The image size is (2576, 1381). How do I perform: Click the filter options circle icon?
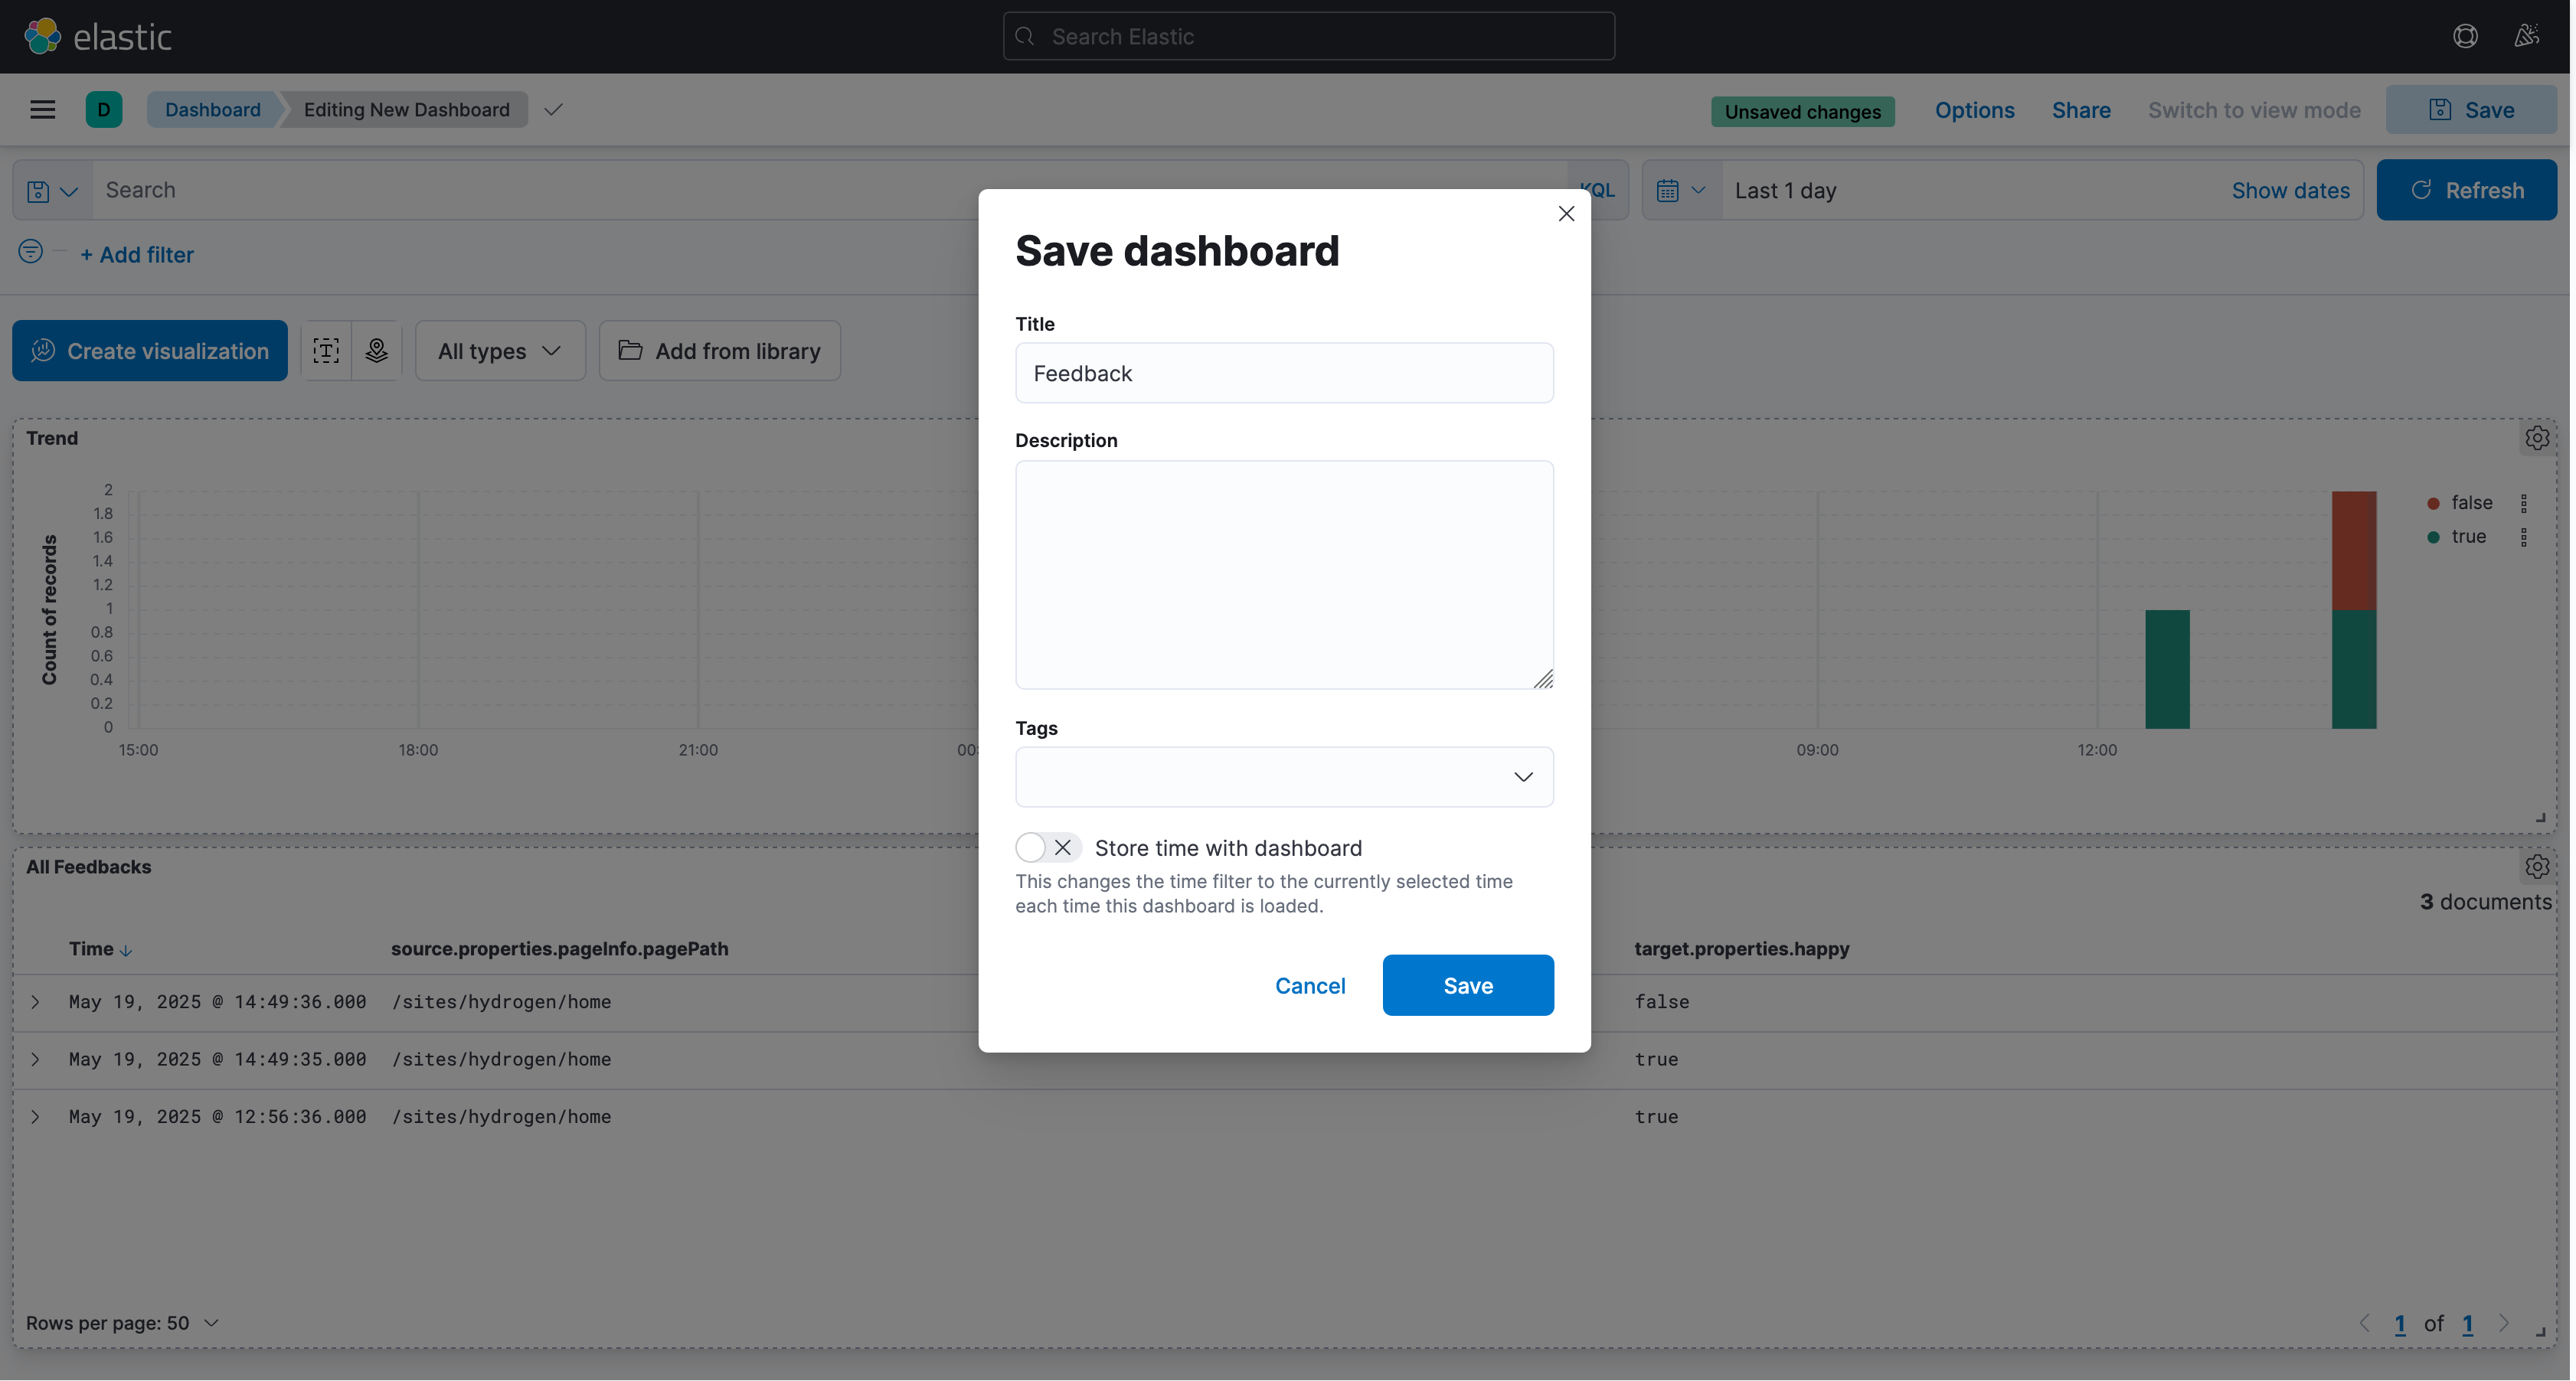31,252
